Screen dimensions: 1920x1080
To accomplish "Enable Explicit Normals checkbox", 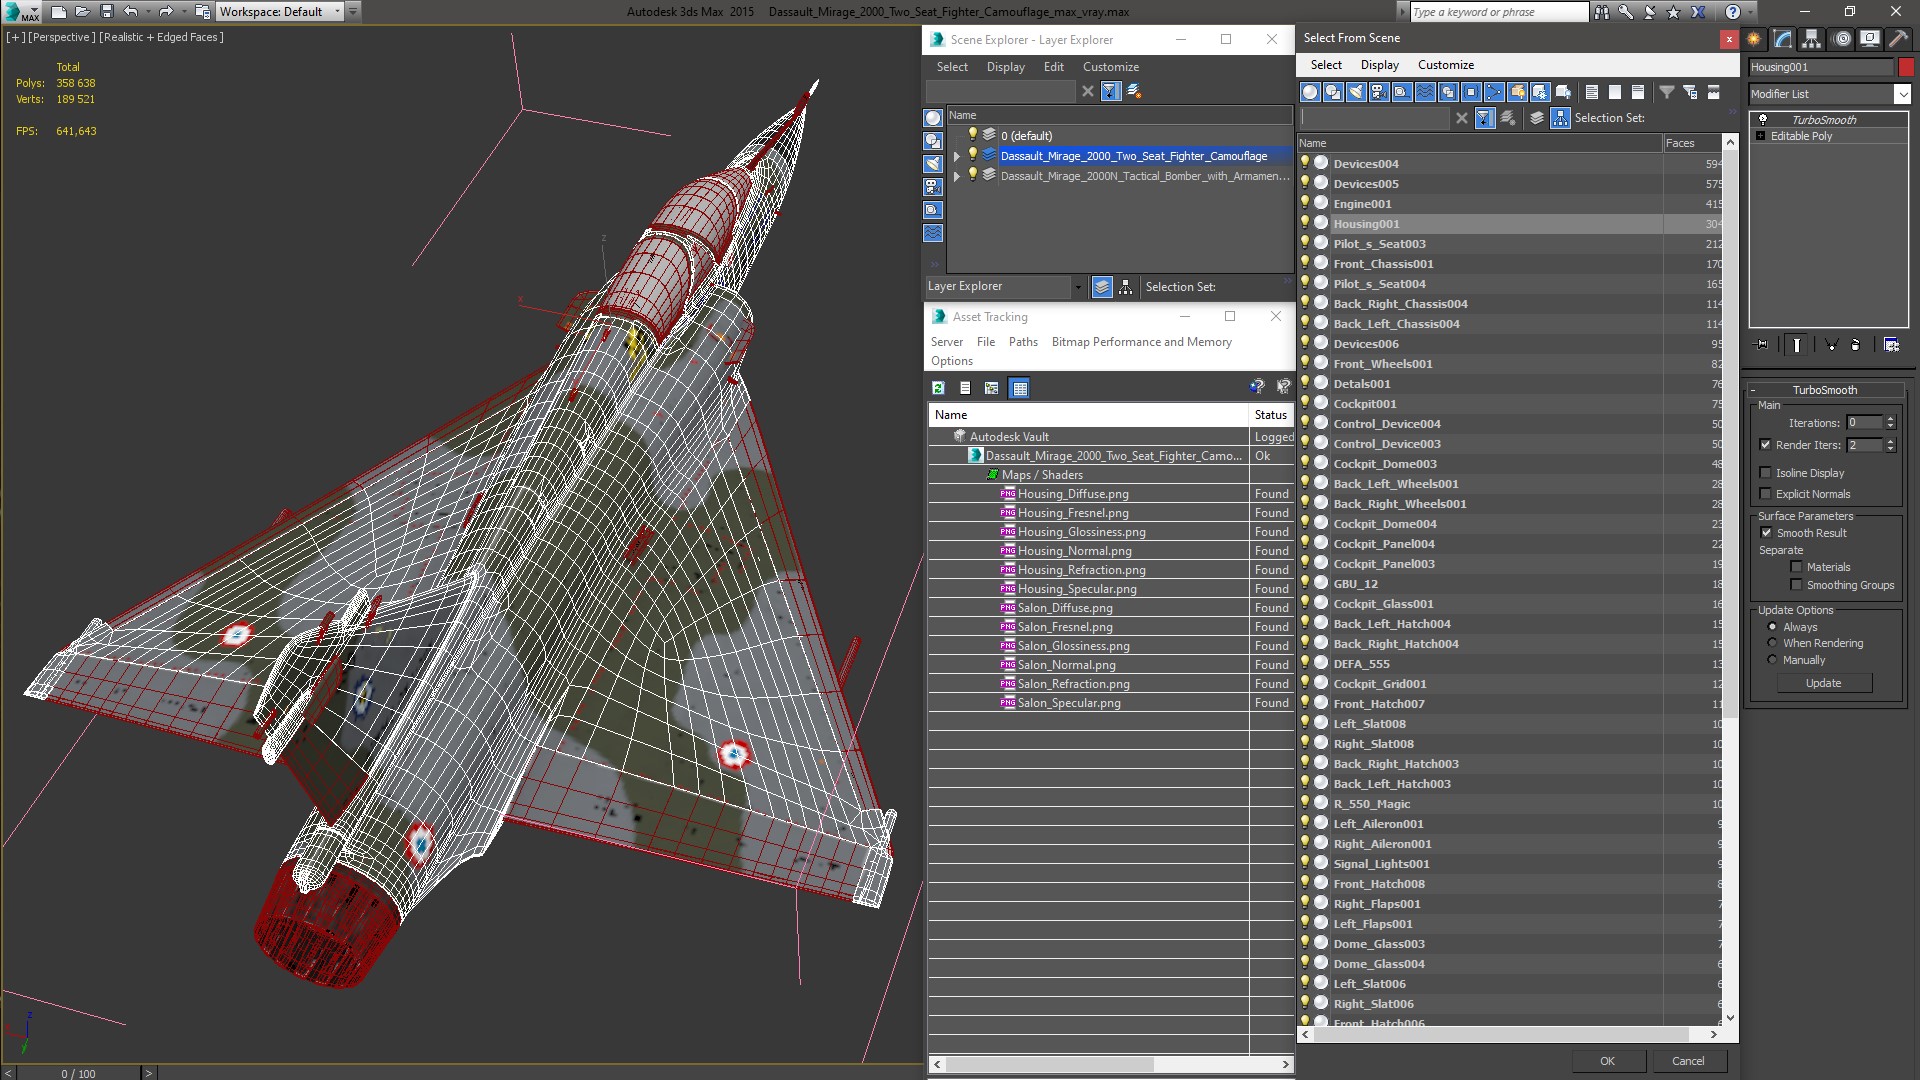I will 1765,494.
